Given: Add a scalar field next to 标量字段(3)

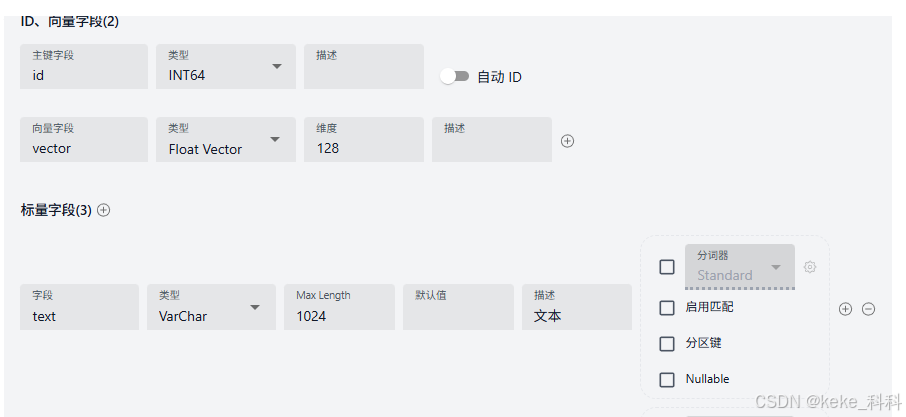Looking at the screenshot, I should coord(103,210).
